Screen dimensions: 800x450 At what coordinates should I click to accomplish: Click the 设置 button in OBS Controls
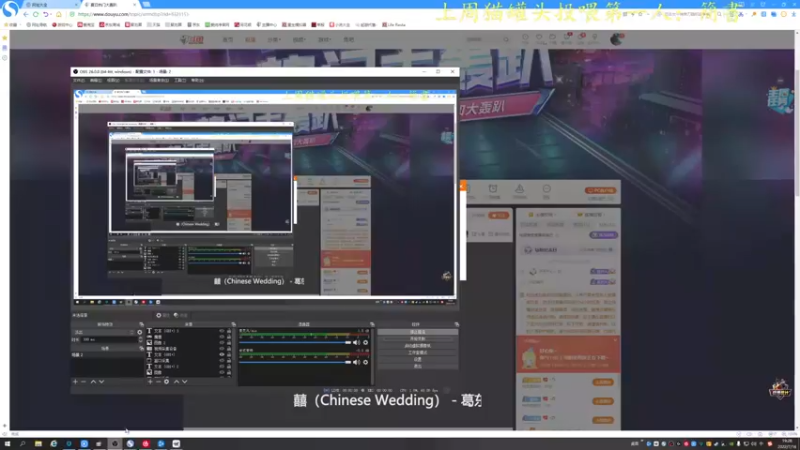[417, 359]
